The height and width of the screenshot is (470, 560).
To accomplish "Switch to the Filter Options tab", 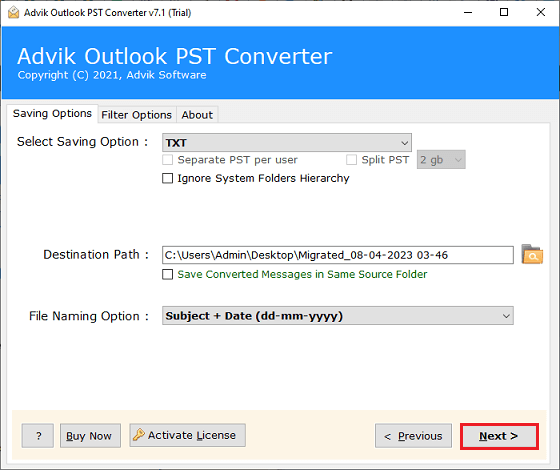I will [x=136, y=115].
